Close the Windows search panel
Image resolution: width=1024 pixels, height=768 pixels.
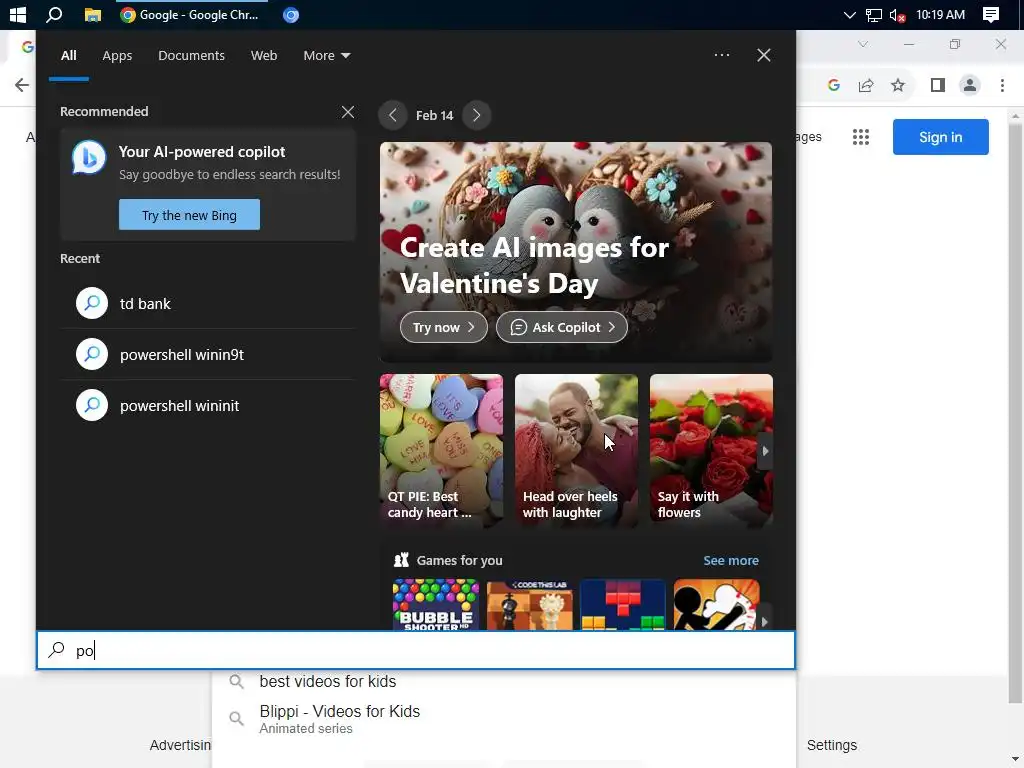coord(763,55)
